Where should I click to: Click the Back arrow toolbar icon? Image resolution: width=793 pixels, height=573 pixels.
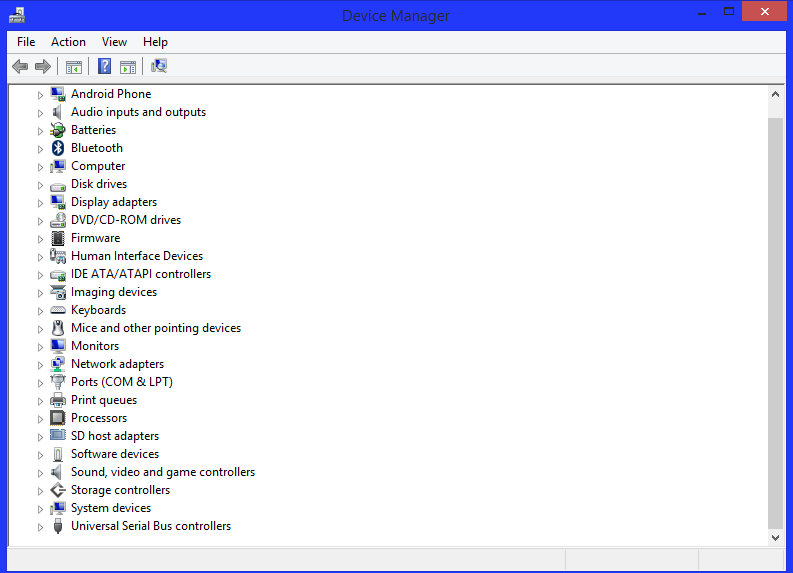point(20,66)
